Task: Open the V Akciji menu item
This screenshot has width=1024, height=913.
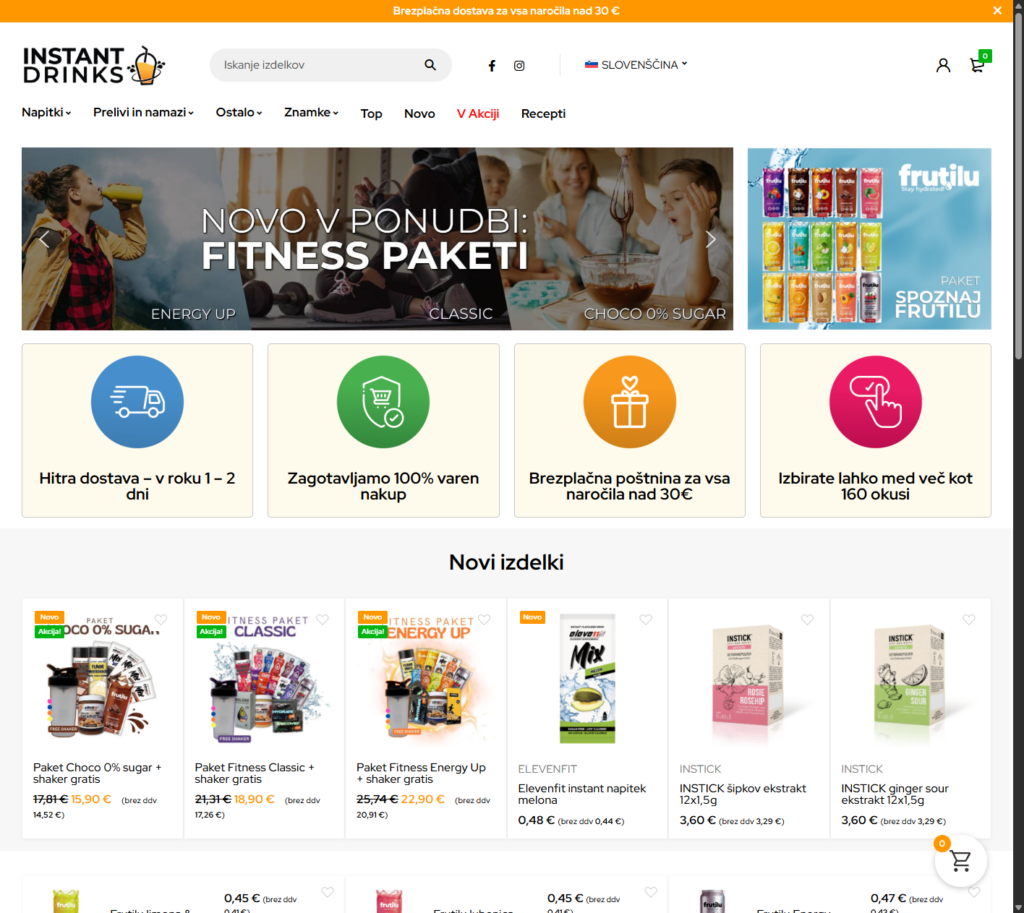Action: pyautogui.click(x=477, y=114)
